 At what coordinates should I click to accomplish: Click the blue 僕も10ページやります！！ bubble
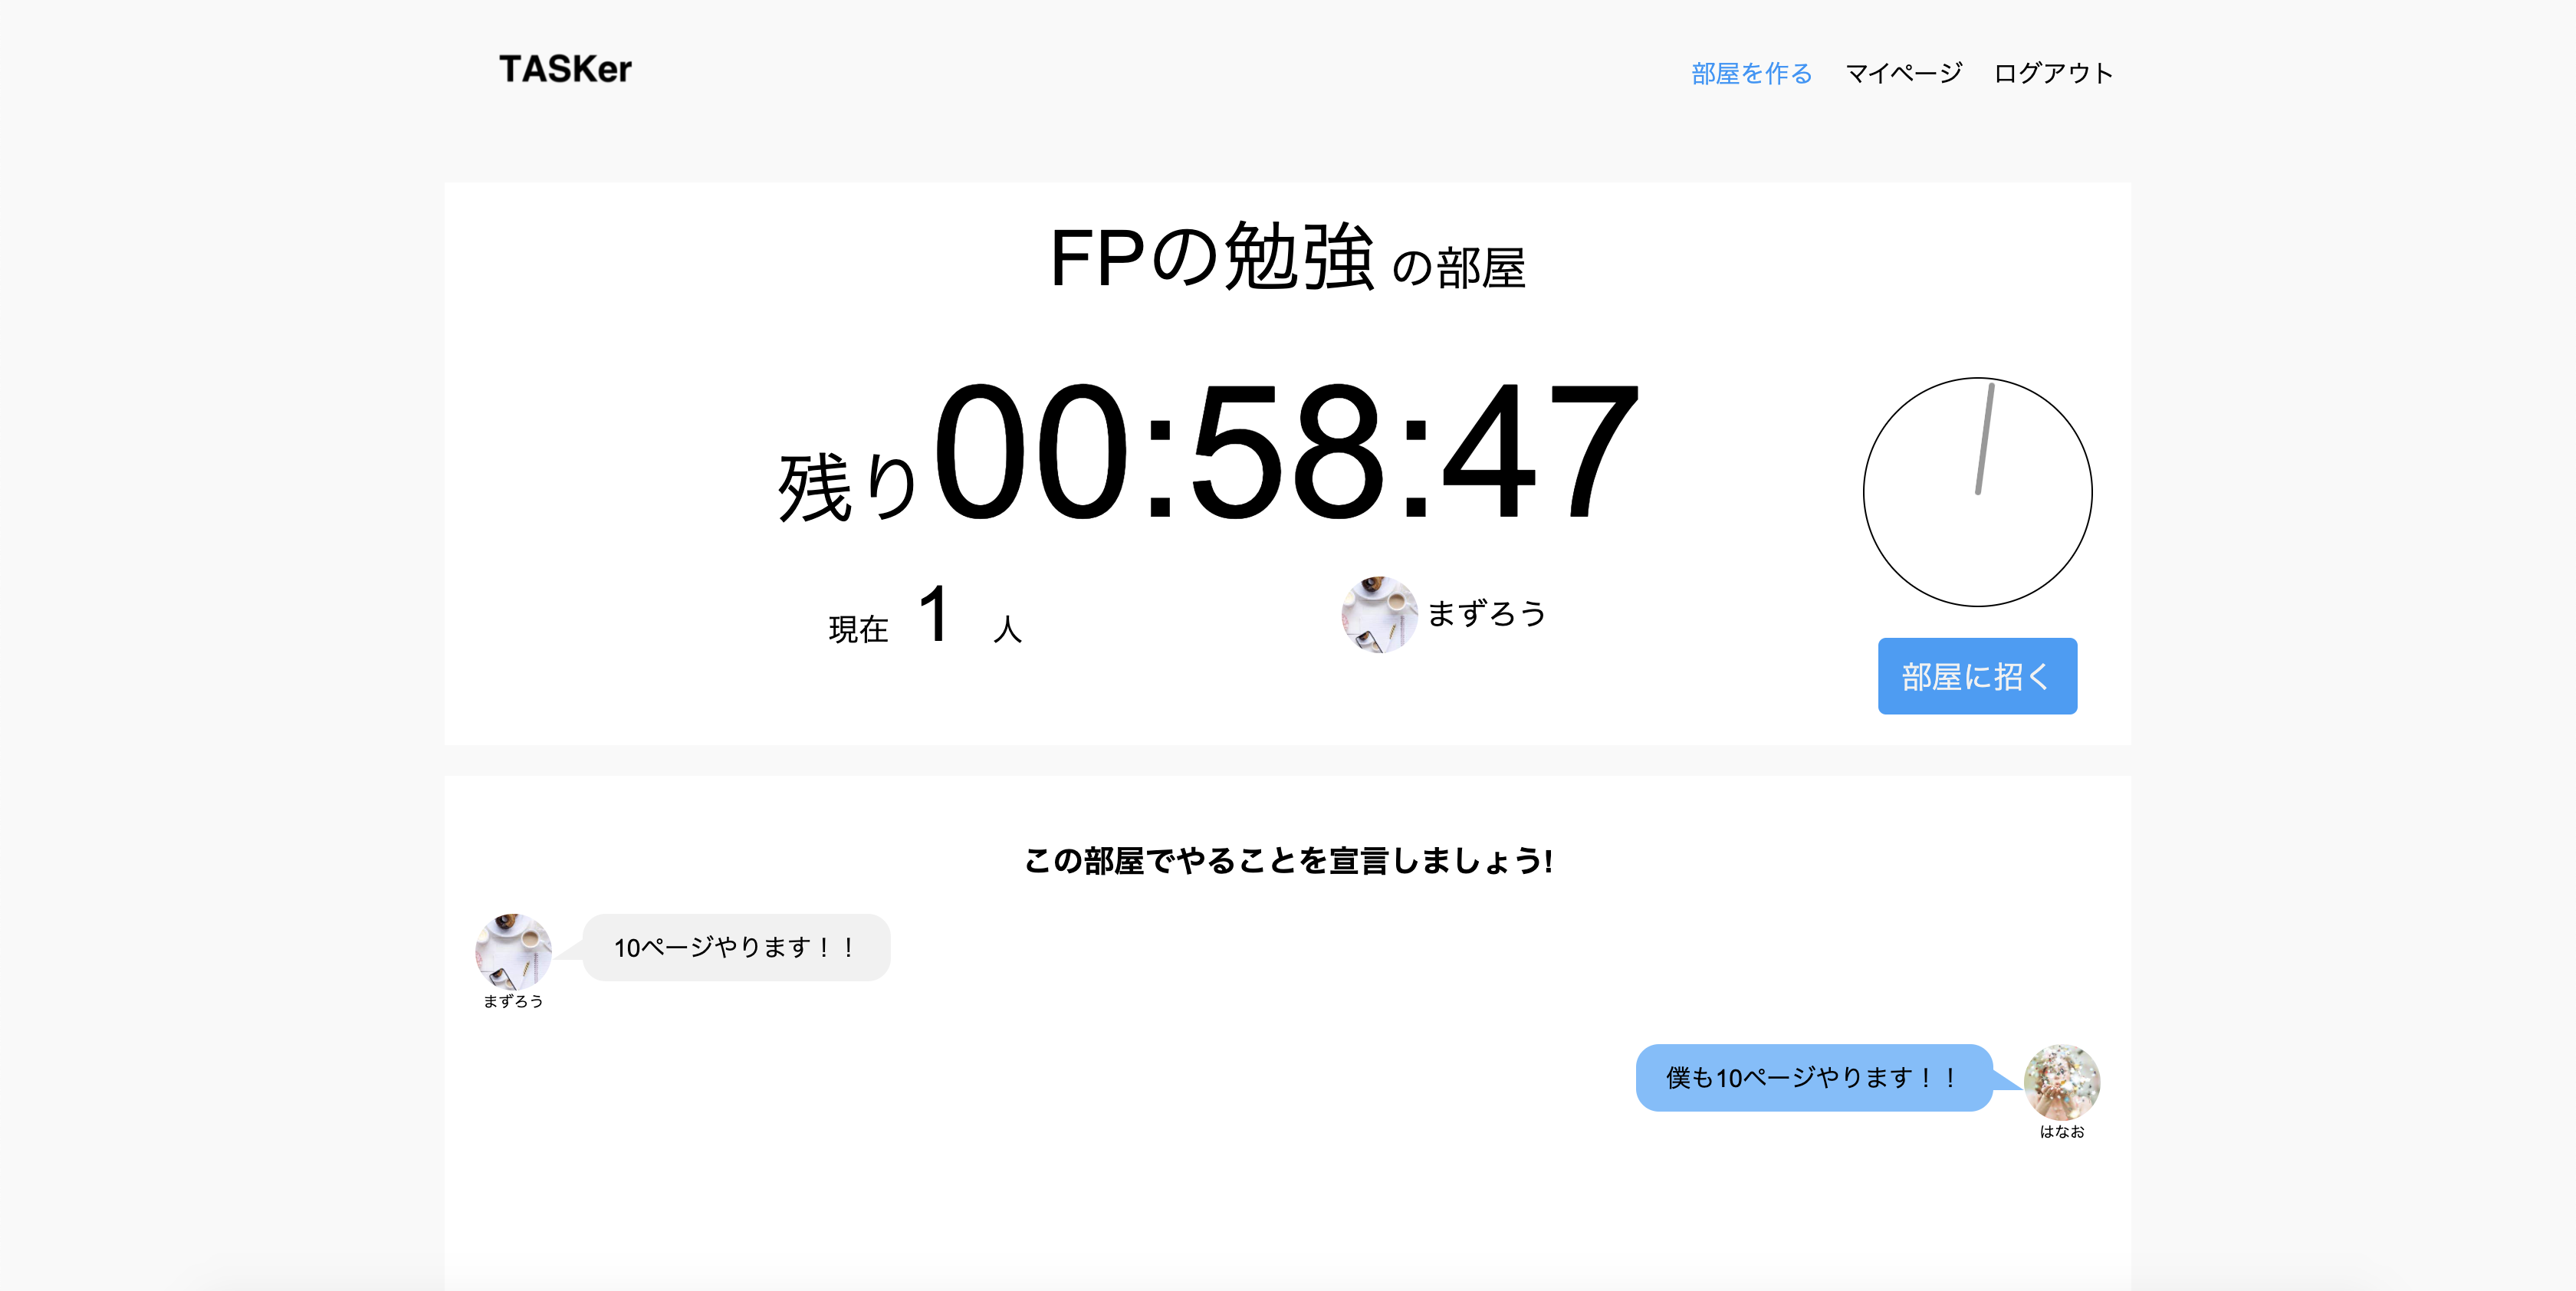click(x=1812, y=1077)
